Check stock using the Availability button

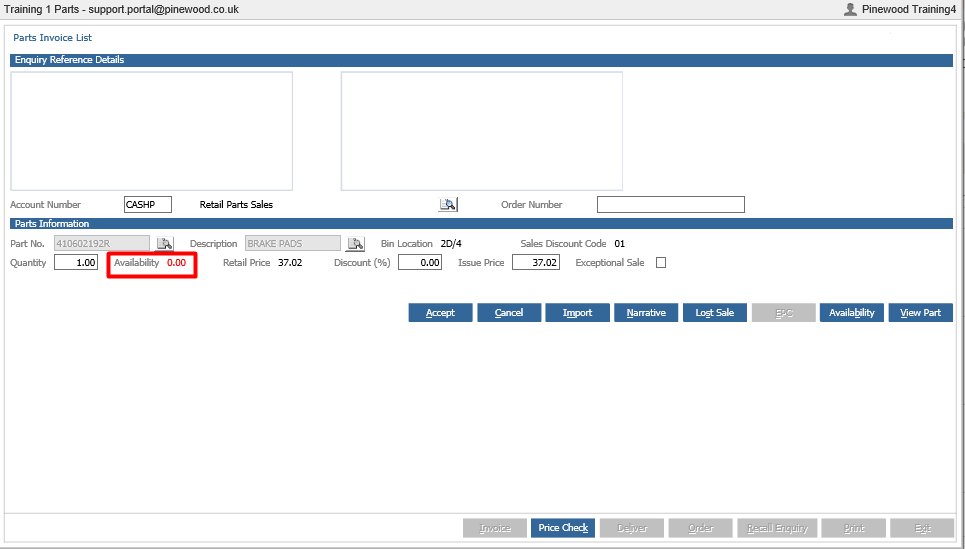click(x=852, y=313)
